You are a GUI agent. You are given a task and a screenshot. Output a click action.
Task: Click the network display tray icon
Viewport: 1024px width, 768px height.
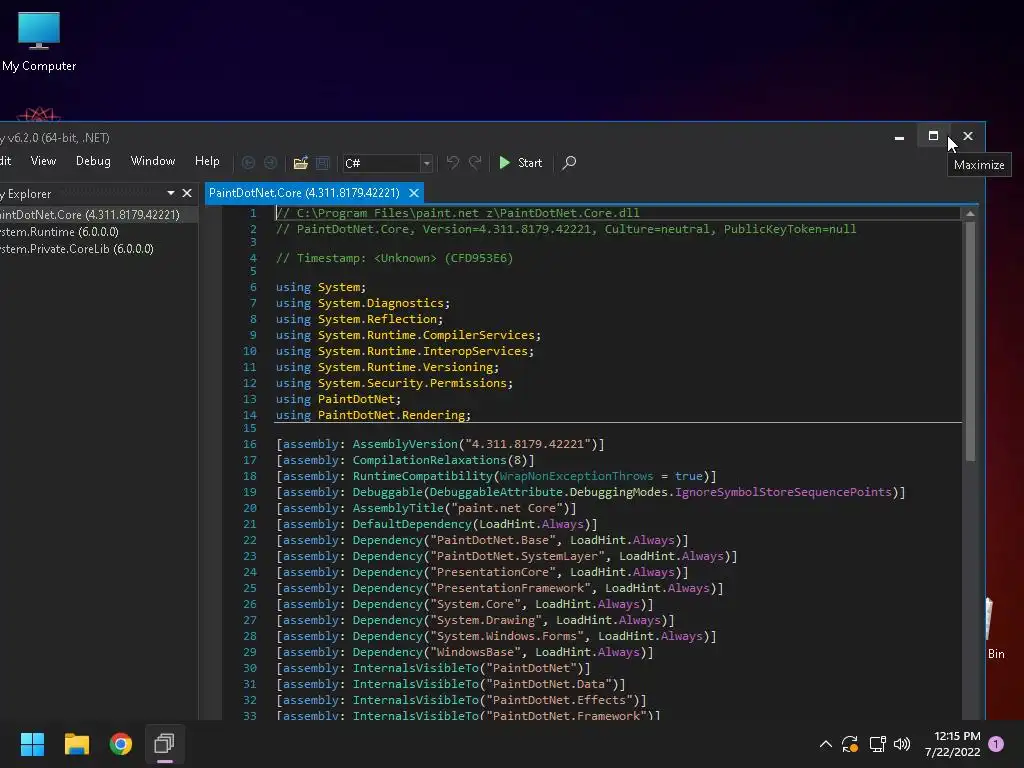877,744
